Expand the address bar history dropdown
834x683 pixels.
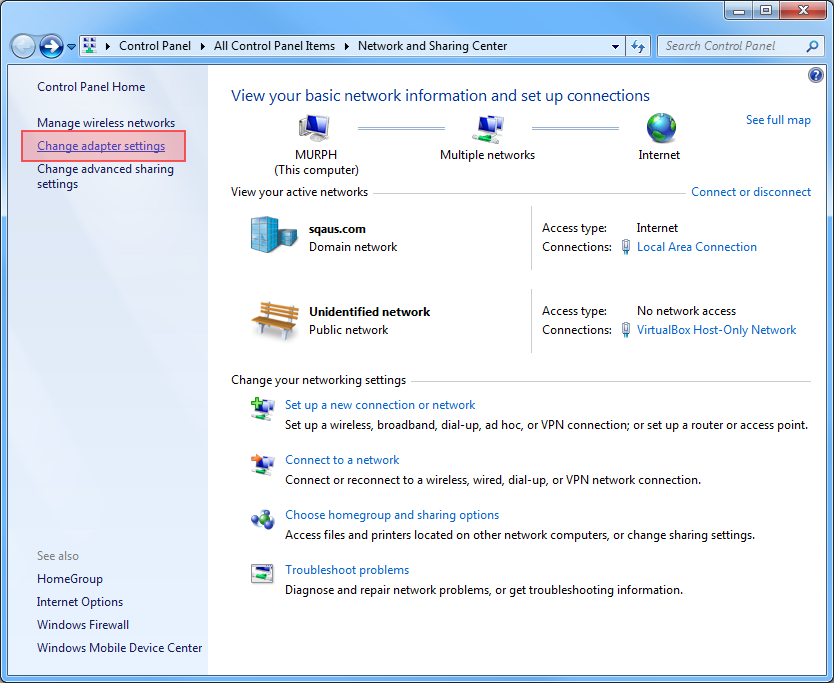[x=616, y=46]
